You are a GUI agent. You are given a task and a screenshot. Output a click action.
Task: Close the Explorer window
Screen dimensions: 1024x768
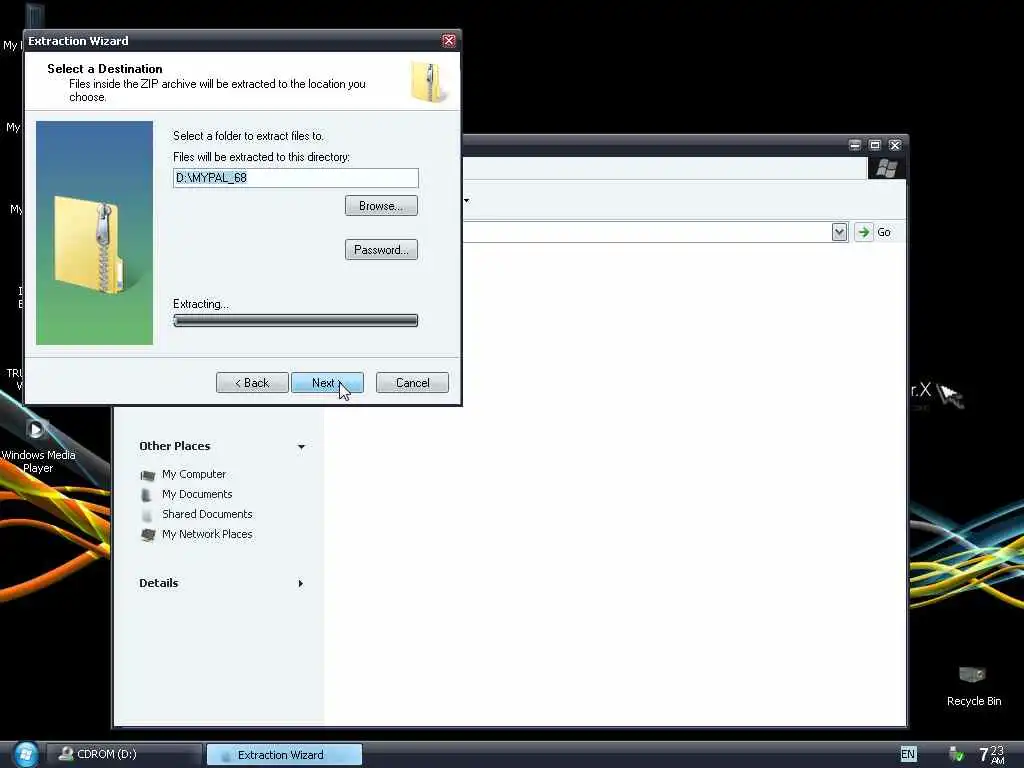point(895,145)
